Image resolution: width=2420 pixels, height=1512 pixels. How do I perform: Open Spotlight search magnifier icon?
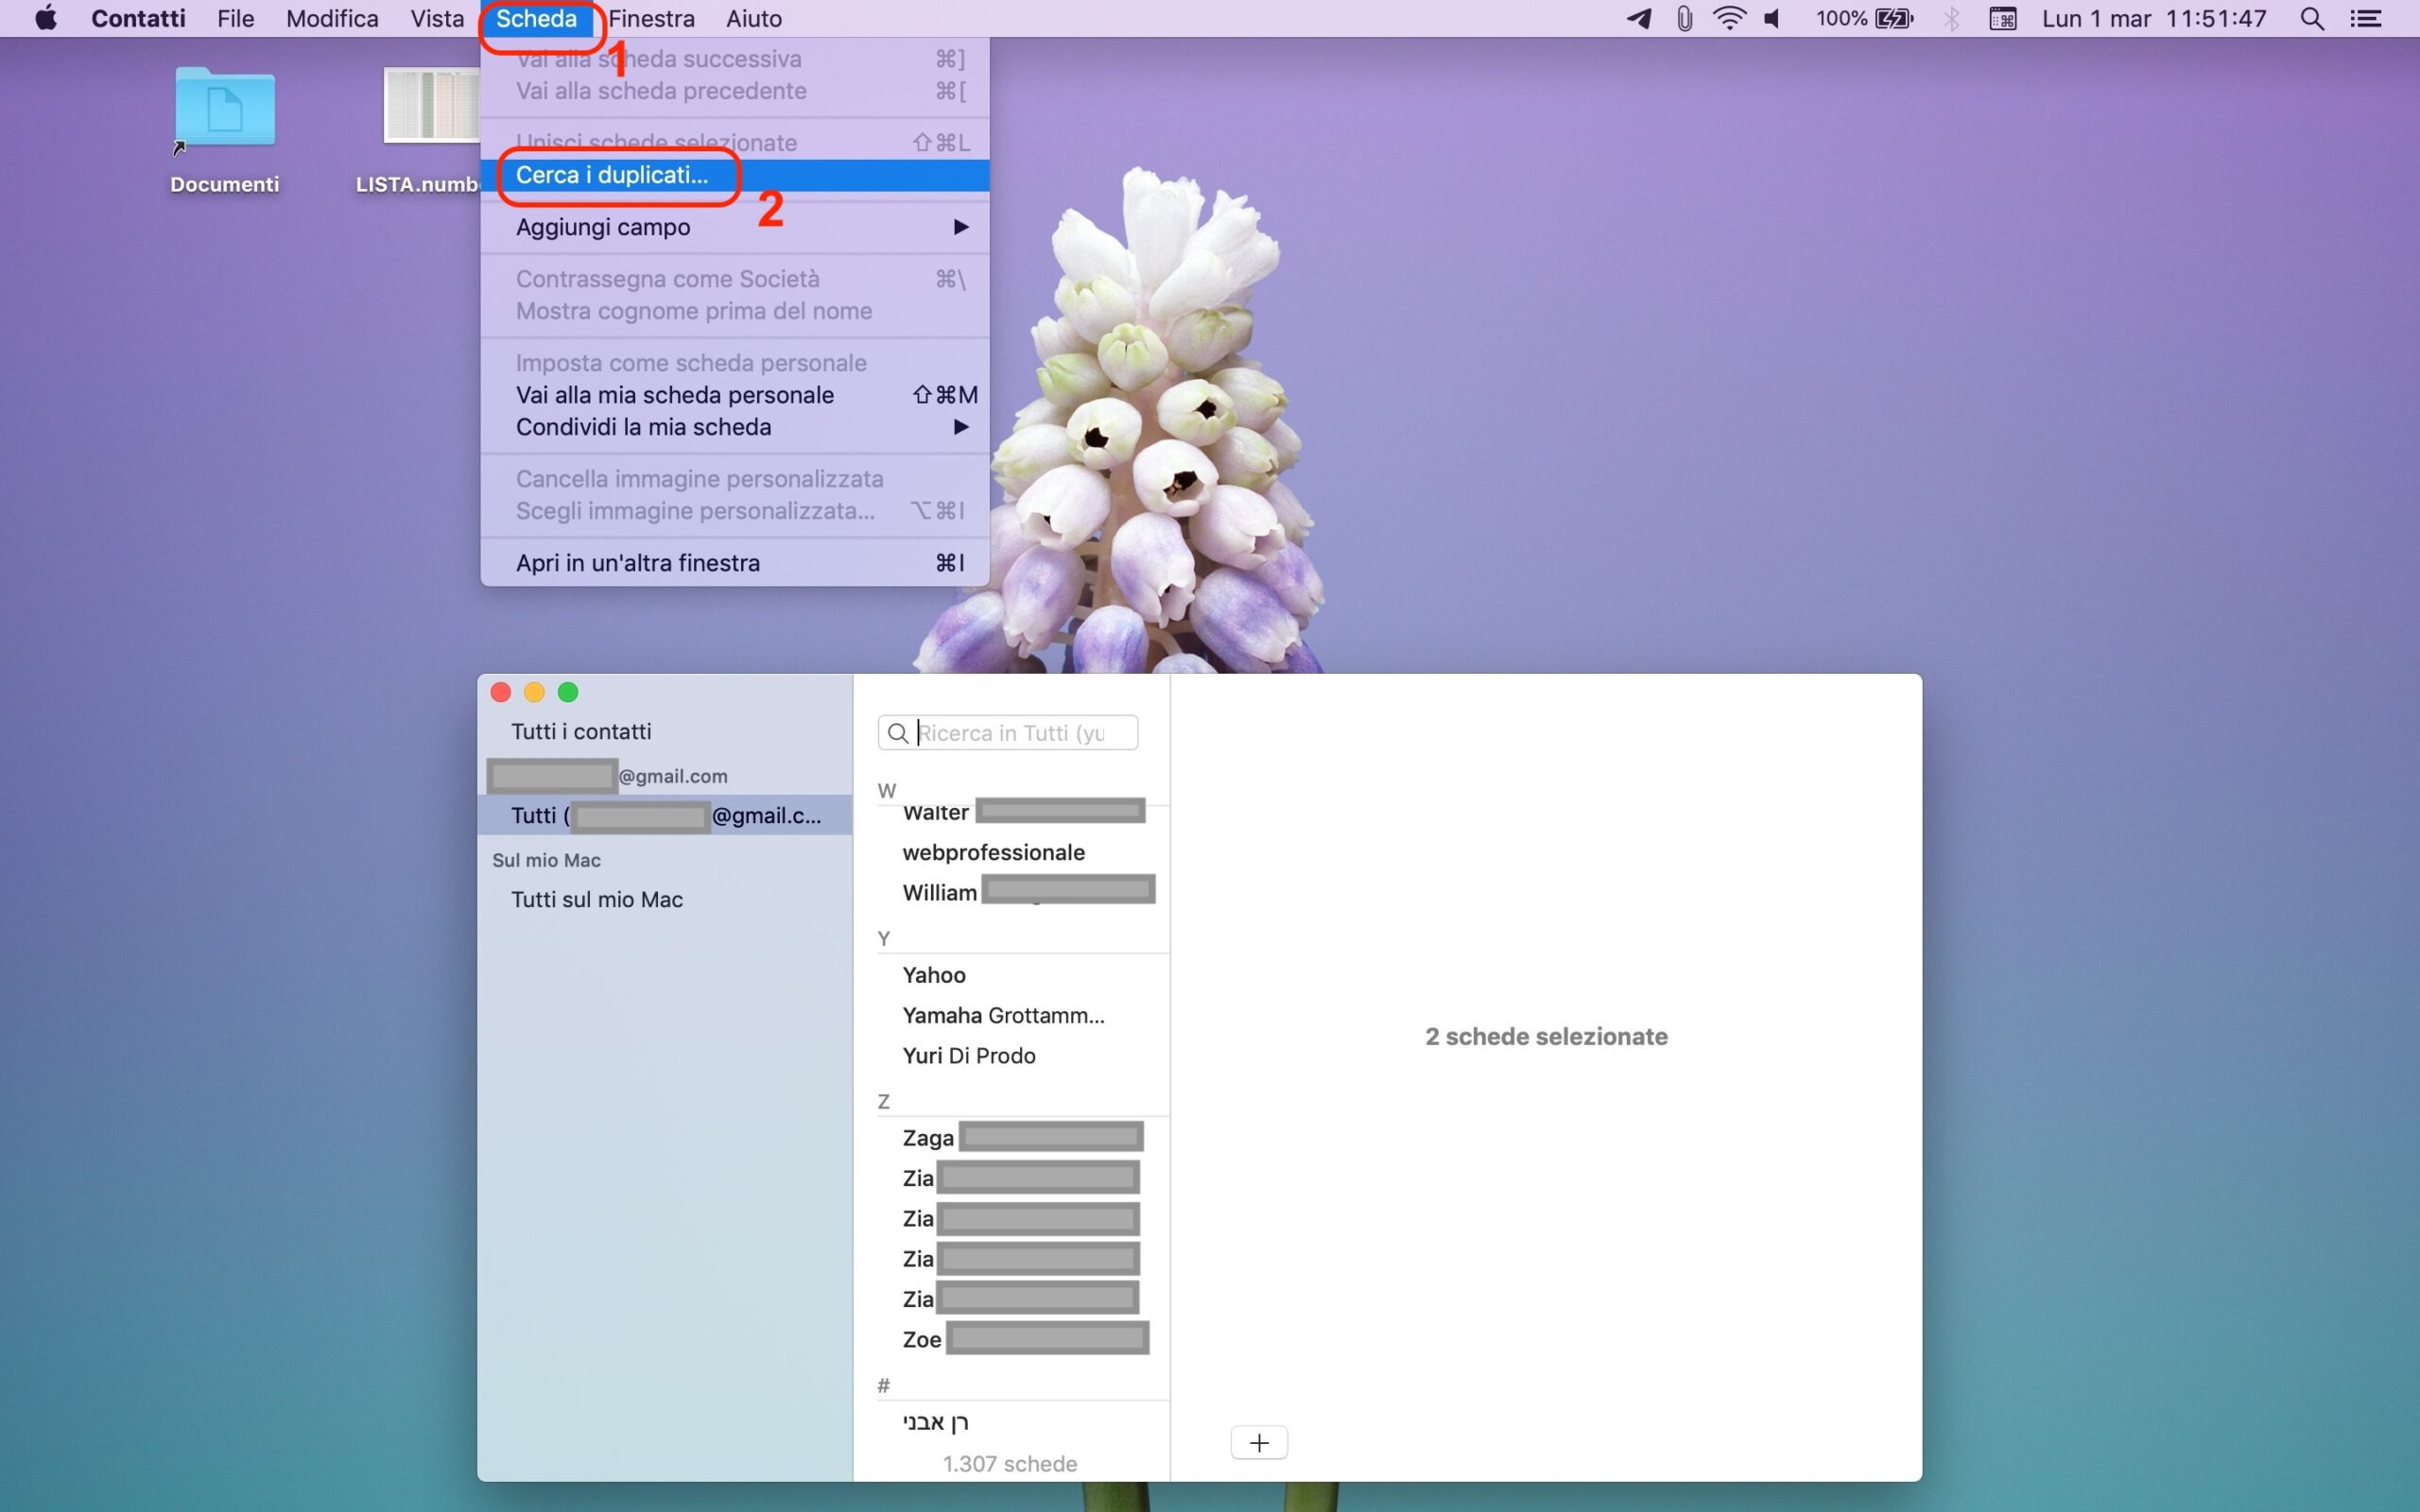[x=2311, y=18]
